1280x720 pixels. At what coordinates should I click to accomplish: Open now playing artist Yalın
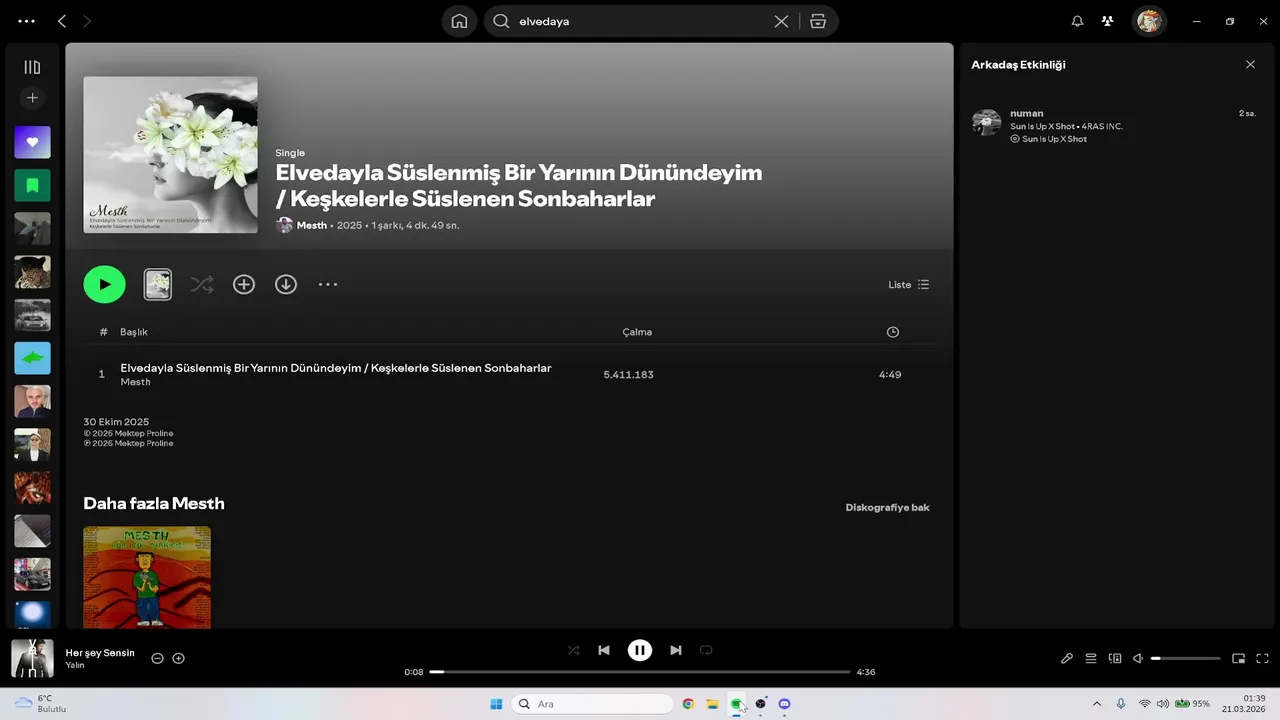tap(75, 665)
